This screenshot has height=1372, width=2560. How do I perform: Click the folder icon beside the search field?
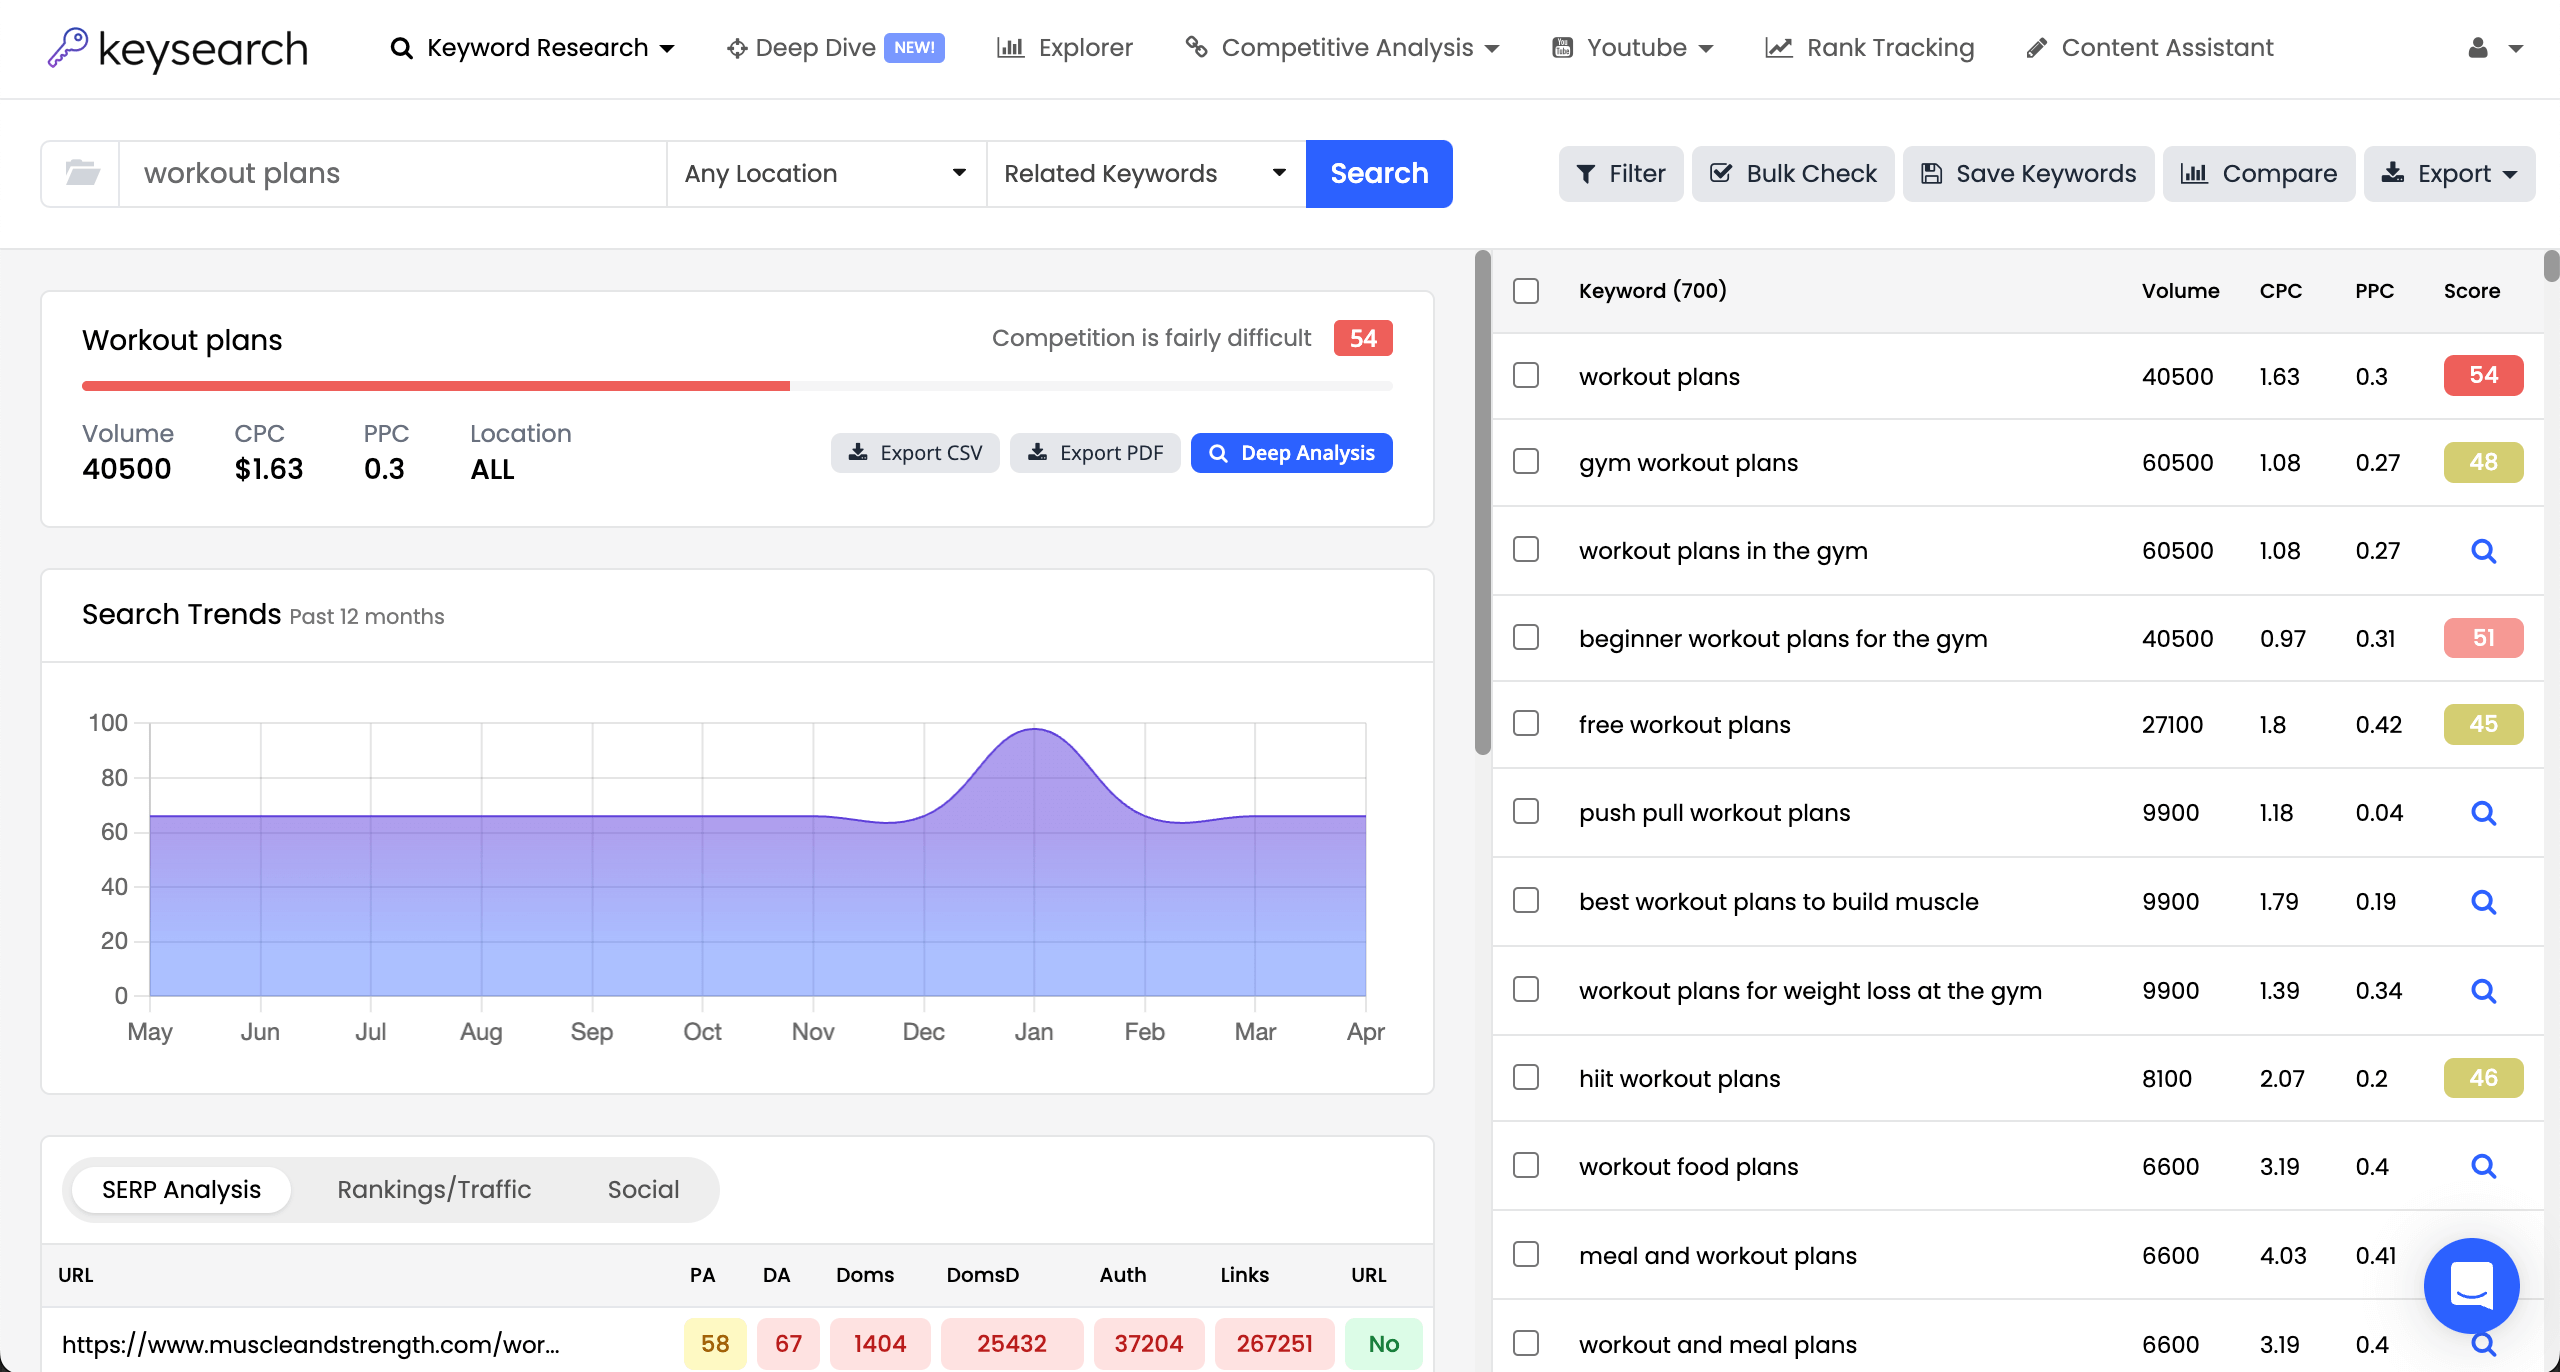pyautogui.click(x=82, y=173)
